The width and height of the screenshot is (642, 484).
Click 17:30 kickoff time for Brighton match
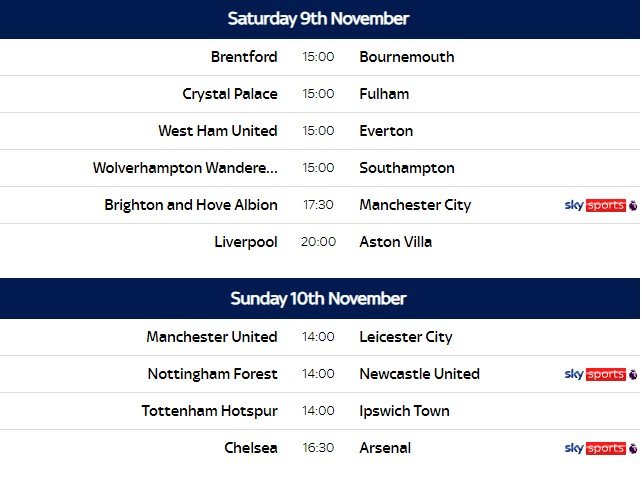318,205
